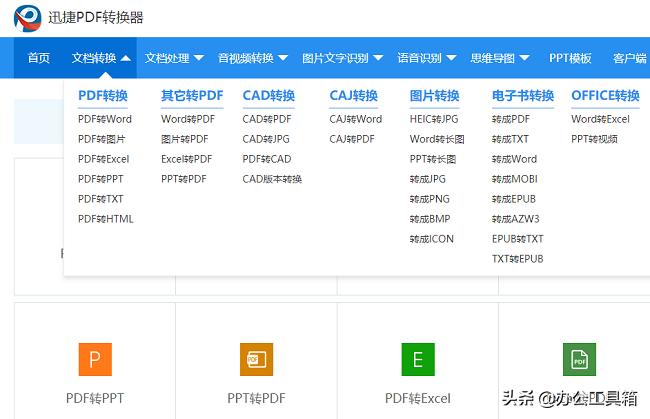
Task: Pick 转成EPUB ebook option
Action: coord(514,199)
